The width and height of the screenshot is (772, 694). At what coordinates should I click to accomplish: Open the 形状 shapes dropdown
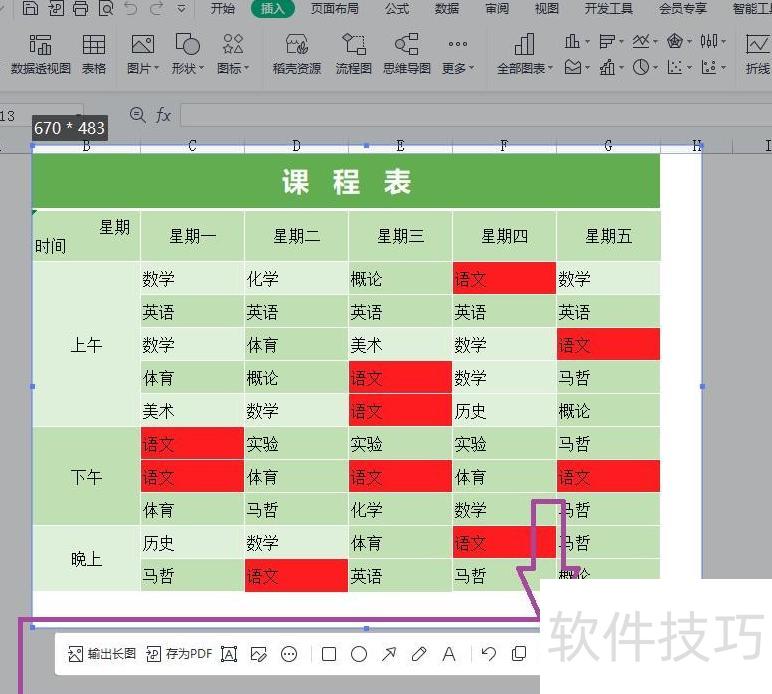point(188,54)
